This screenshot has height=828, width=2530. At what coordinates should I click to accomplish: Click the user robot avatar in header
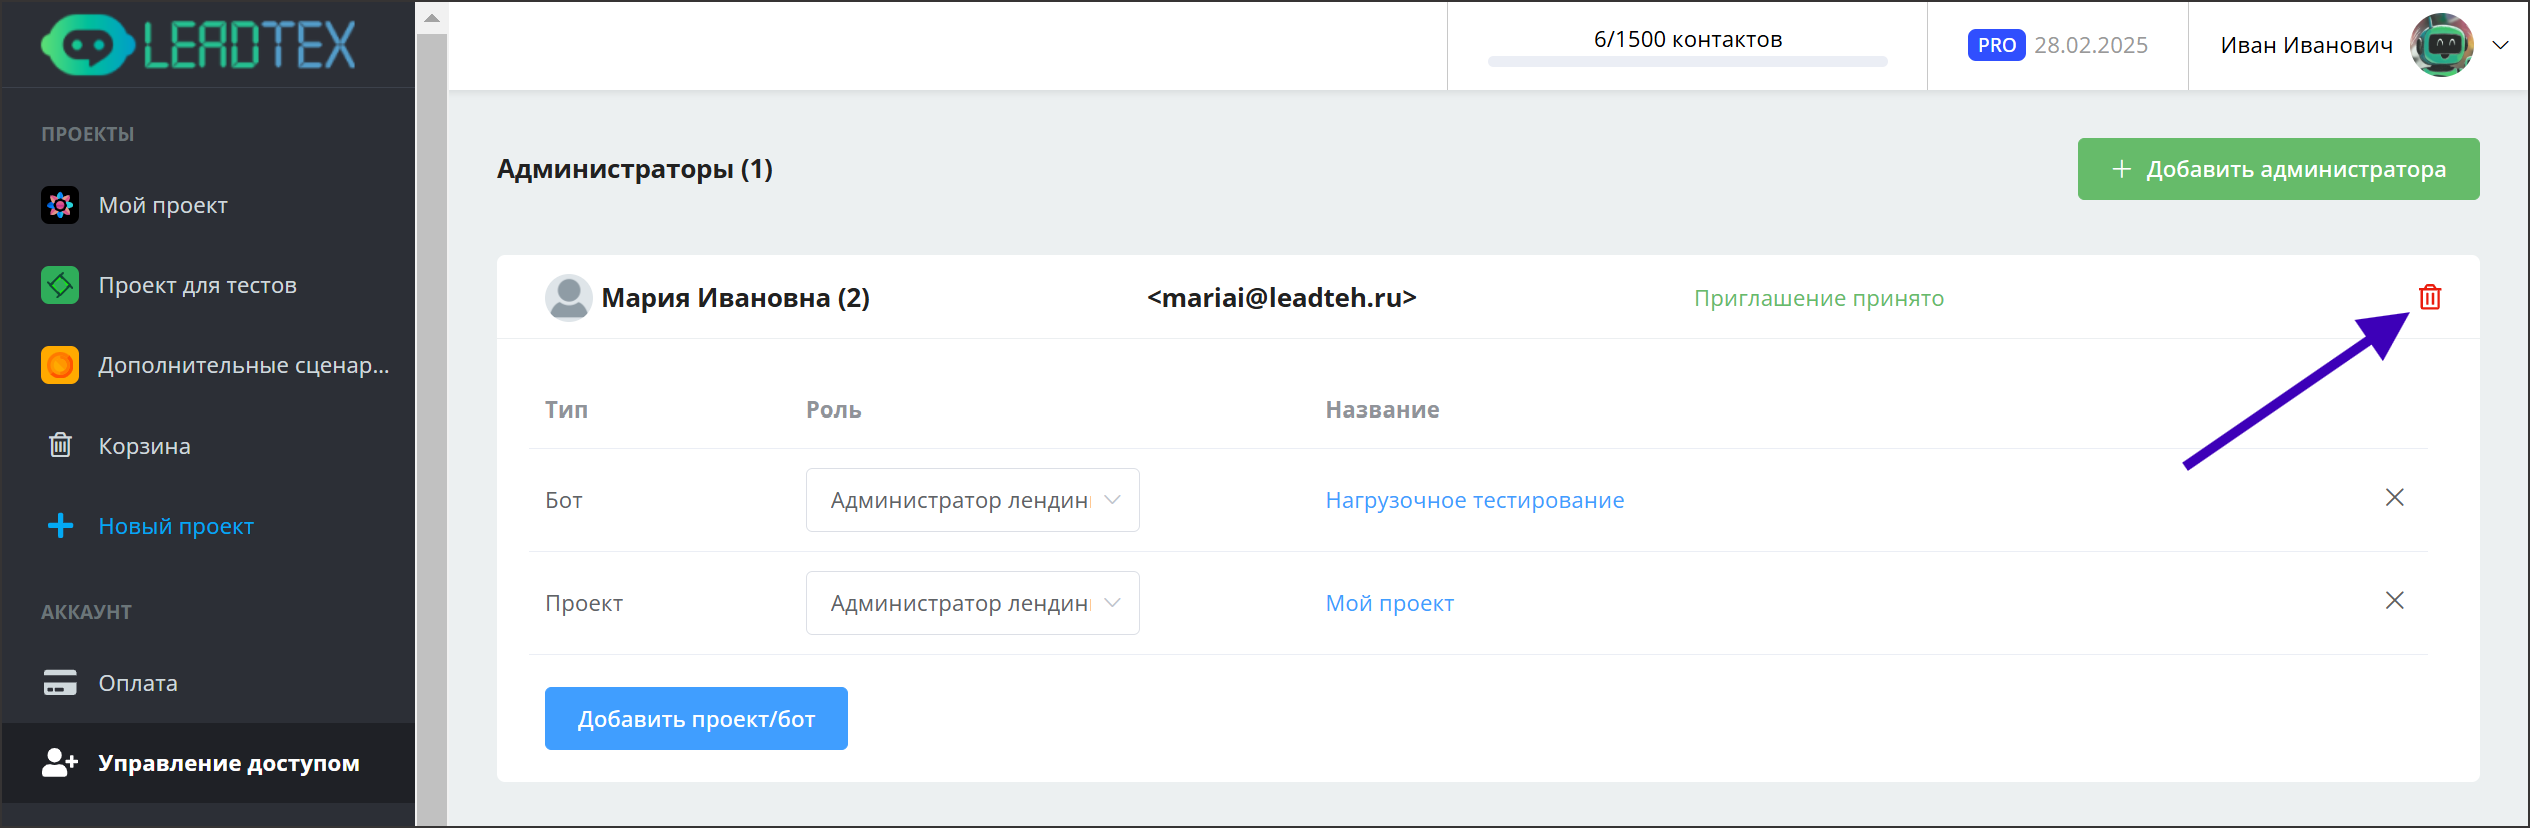pyautogui.click(x=2441, y=45)
